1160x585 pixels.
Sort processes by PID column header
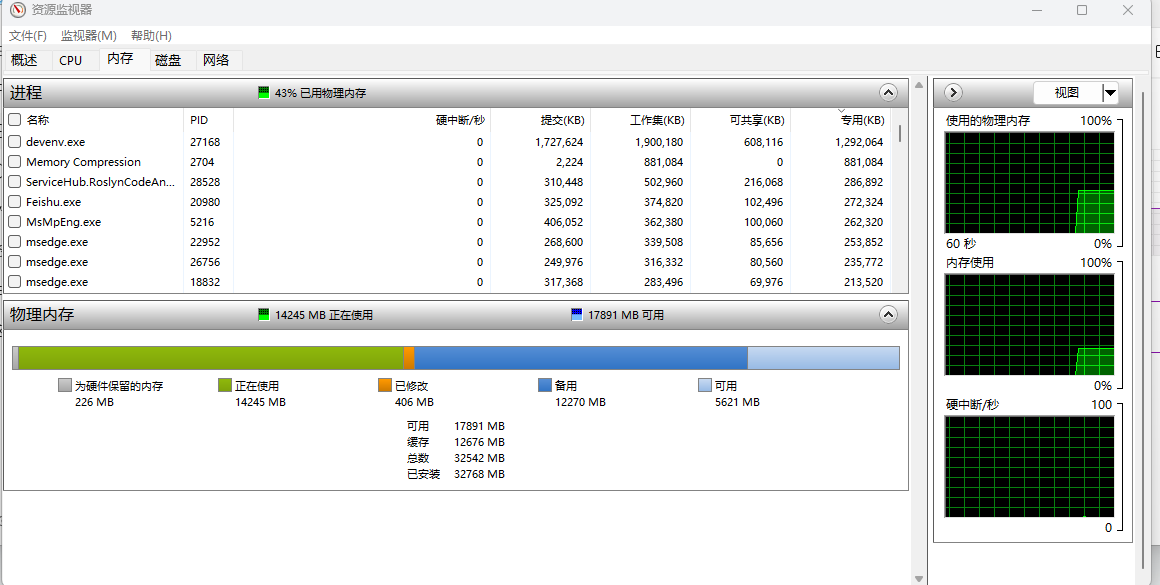click(199, 120)
